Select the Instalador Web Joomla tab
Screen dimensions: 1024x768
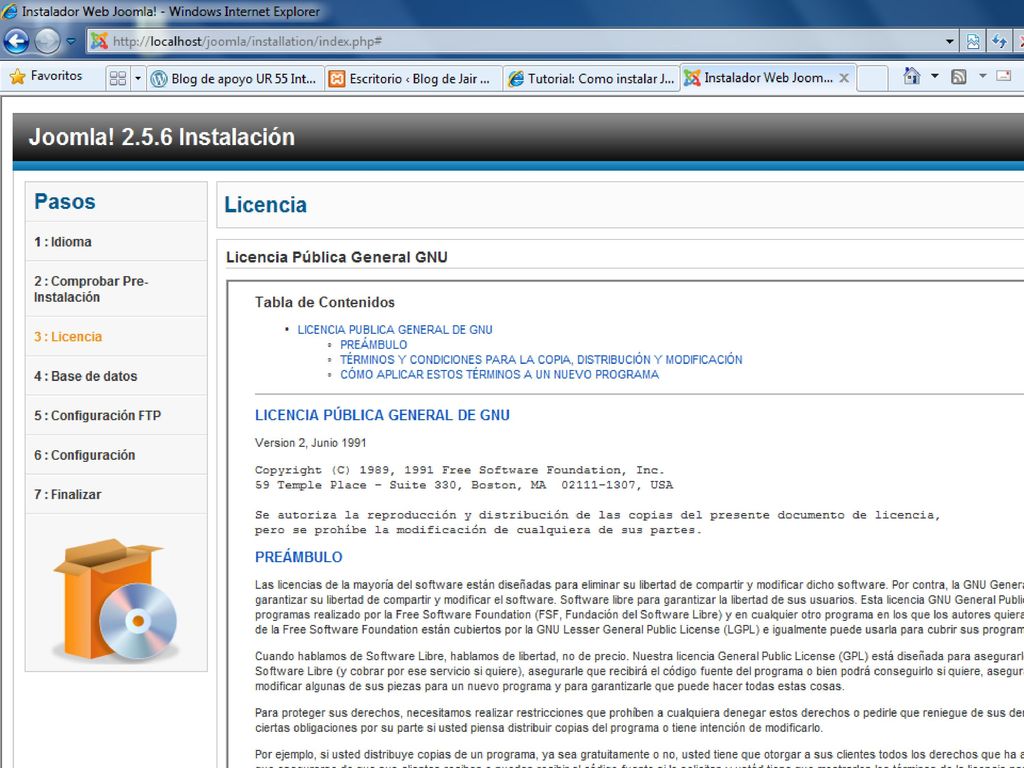759,78
